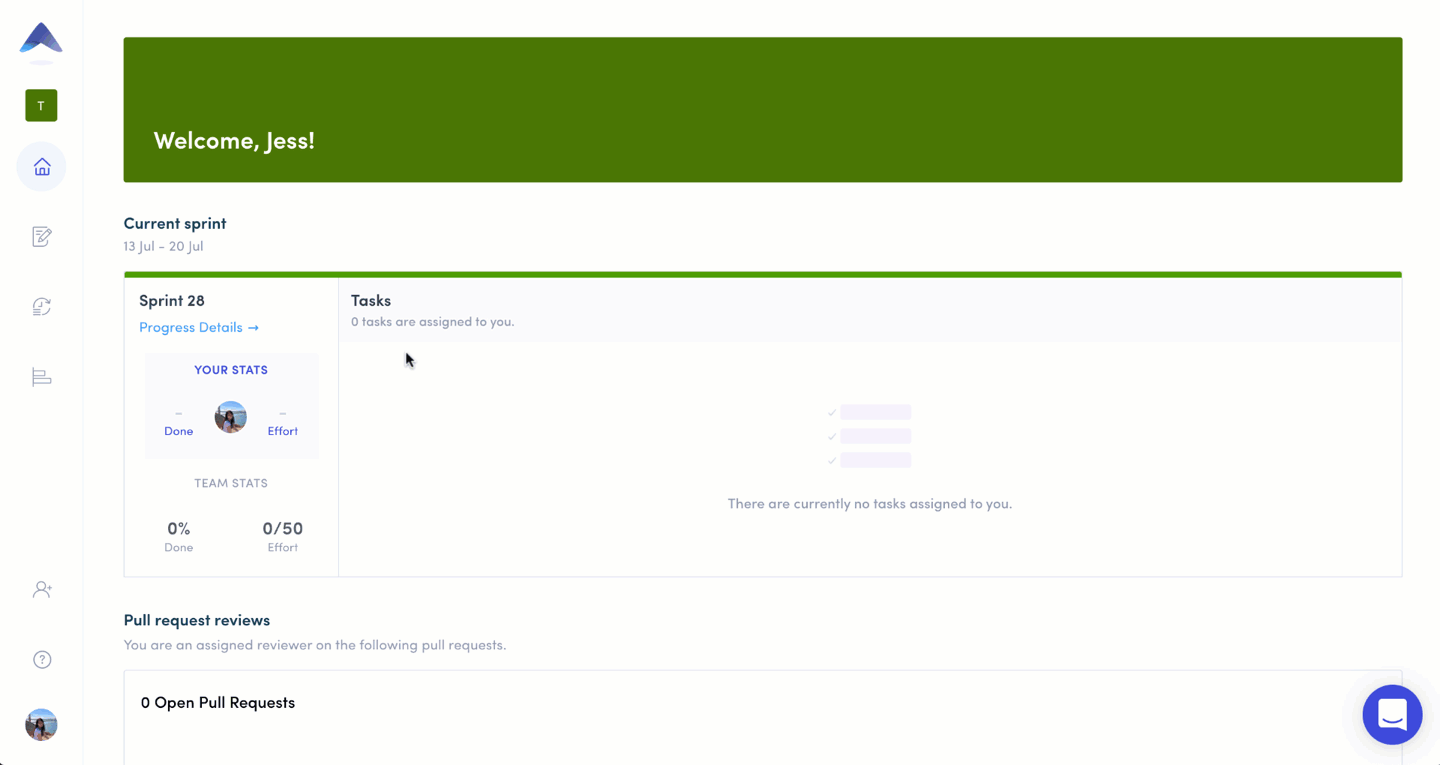Click the avatar in Your Stats
1440x765 pixels.
pyautogui.click(x=231, y=417)
